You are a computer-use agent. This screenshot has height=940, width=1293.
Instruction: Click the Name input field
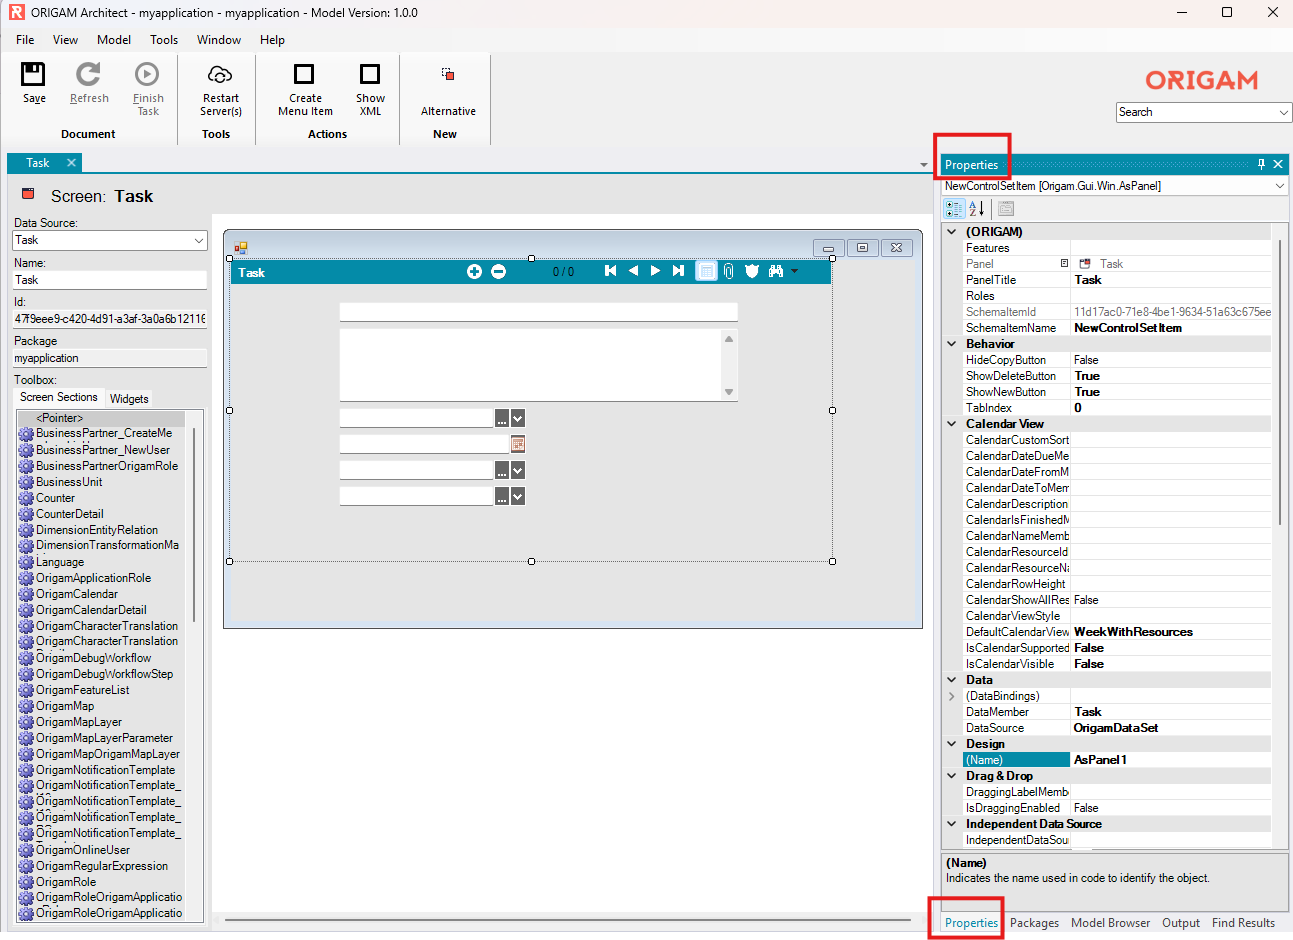click(x=110, y=280)
